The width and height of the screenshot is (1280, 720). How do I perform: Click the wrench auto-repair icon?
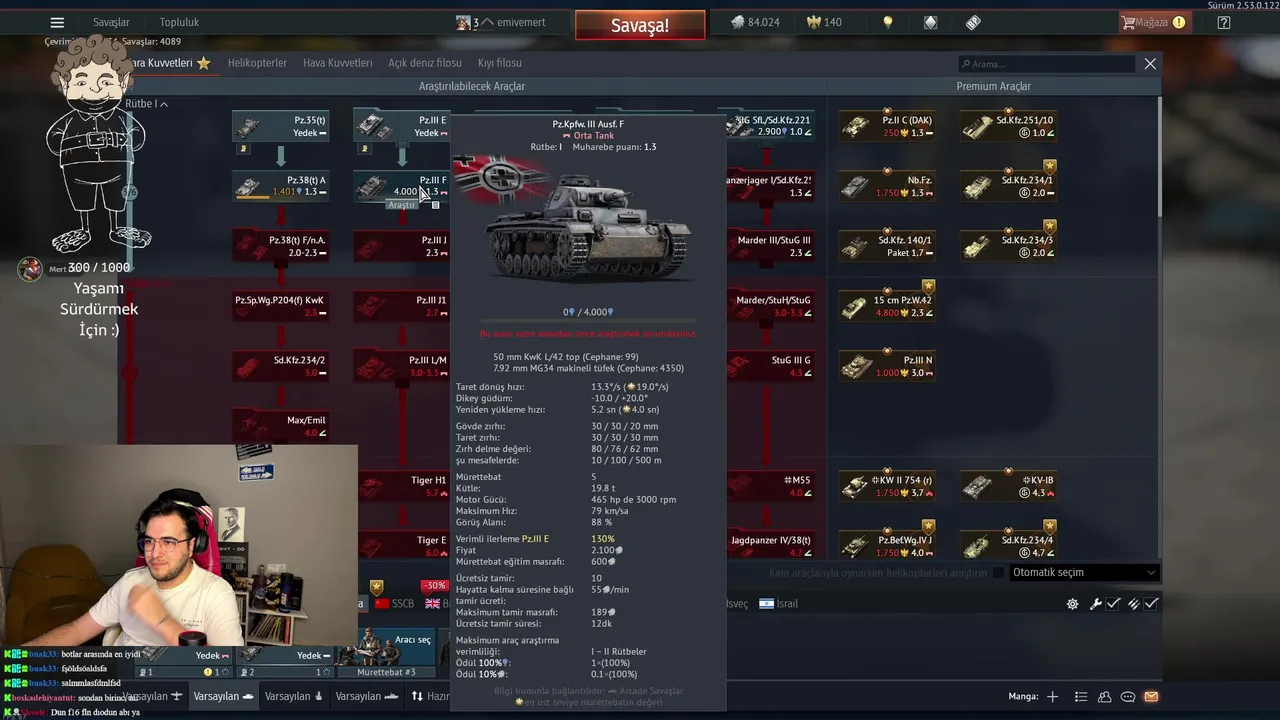(1096, 604)
